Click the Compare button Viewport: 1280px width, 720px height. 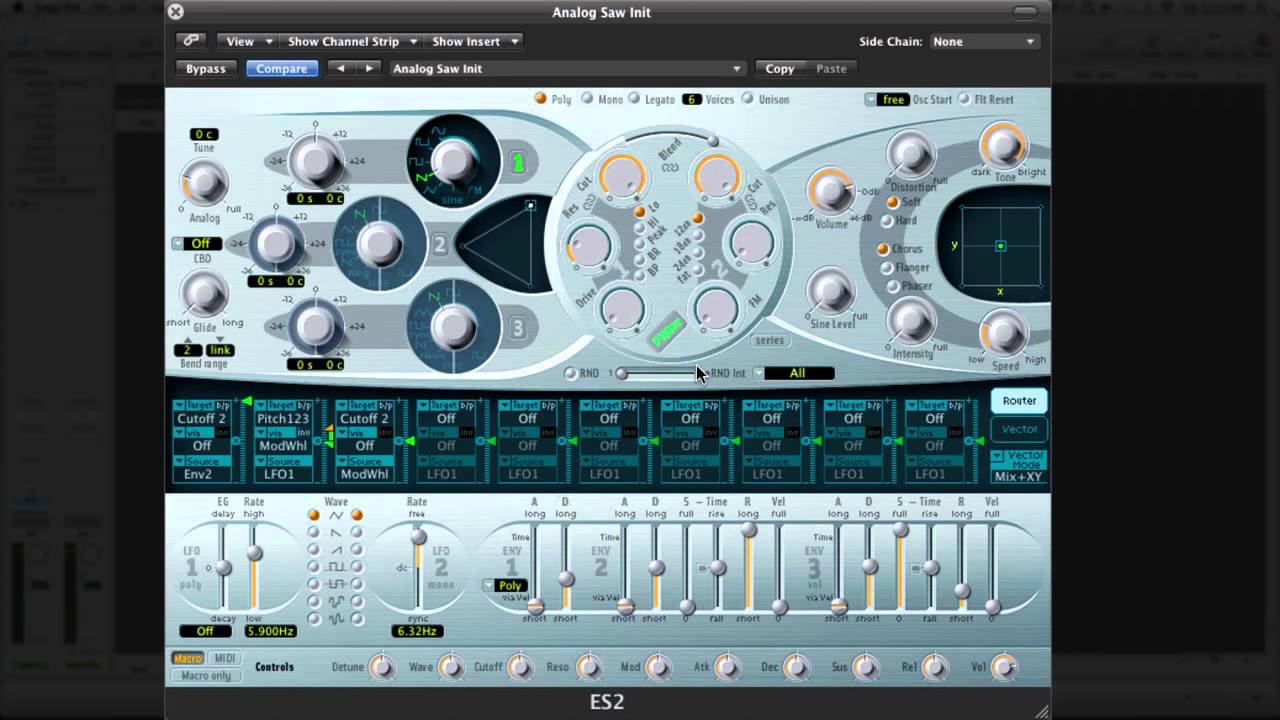pyautogui.click(x=281, y=68)
